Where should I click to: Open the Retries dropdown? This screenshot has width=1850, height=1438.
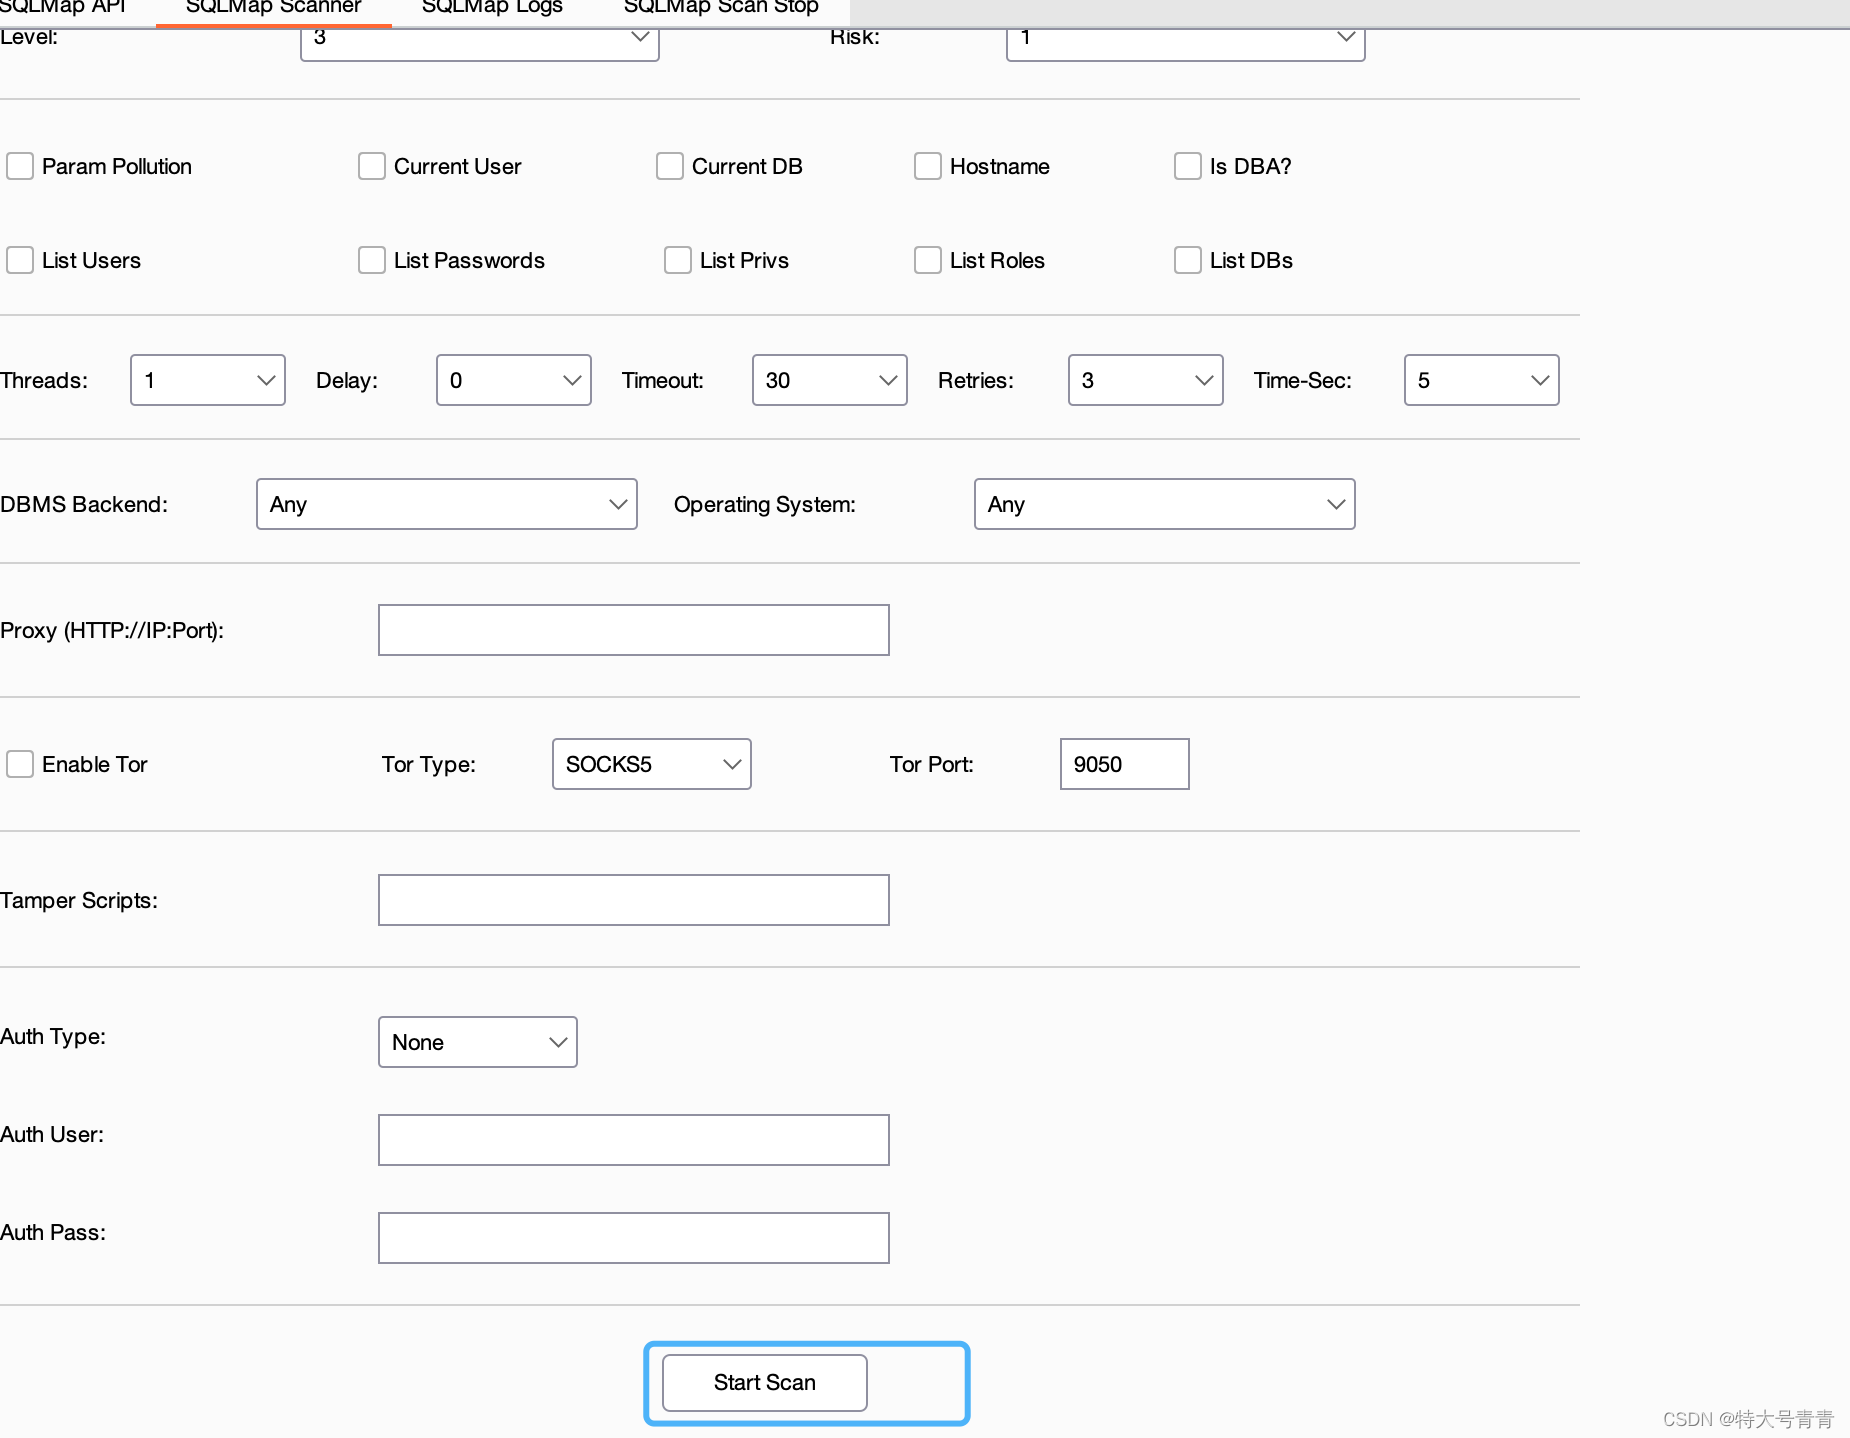(1146, 380)
